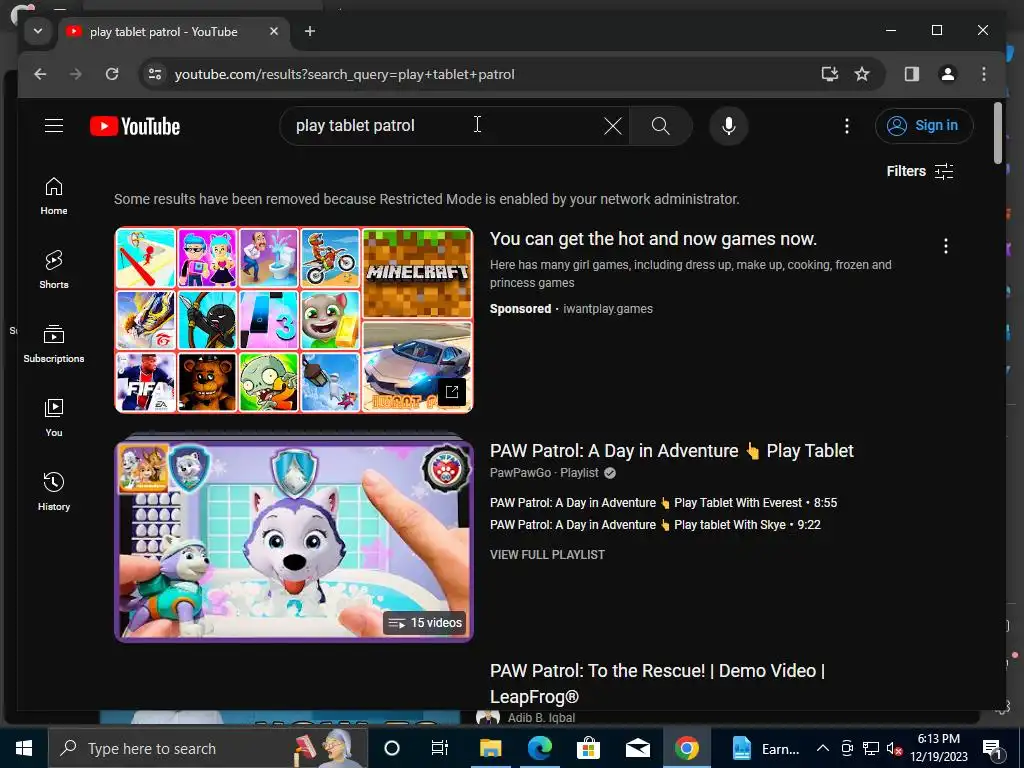
Task: Open Cortana circle on taskbar
Action: point(392,748)
